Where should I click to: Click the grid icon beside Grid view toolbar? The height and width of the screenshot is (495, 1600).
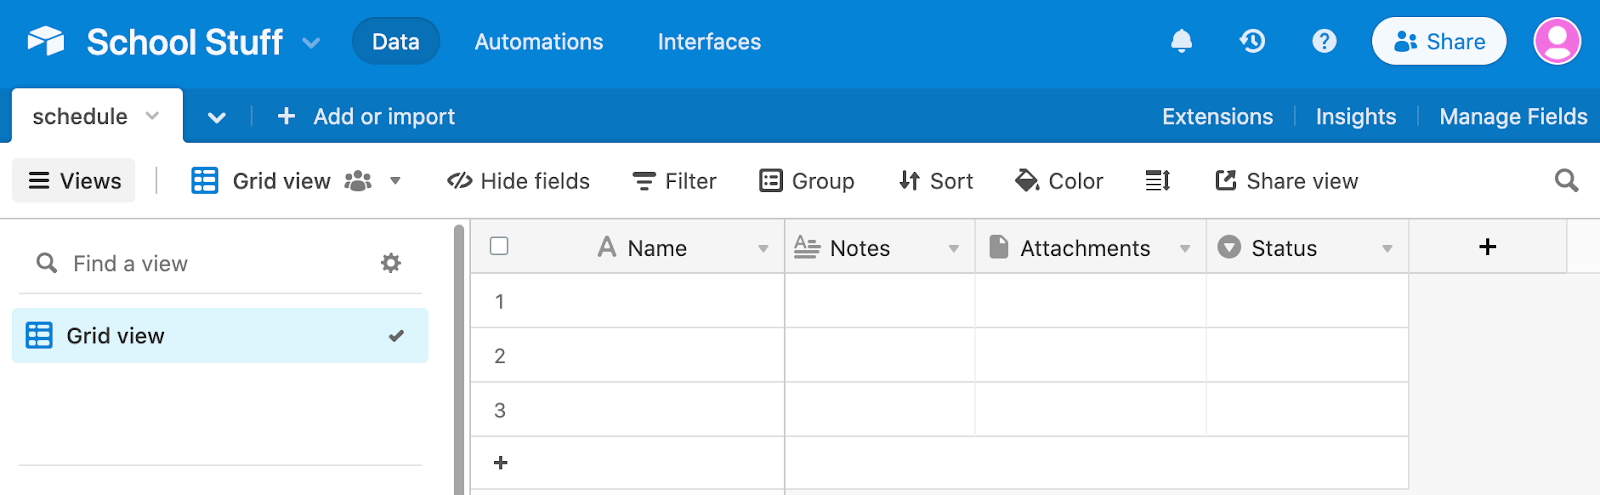(x=205, y=181)
